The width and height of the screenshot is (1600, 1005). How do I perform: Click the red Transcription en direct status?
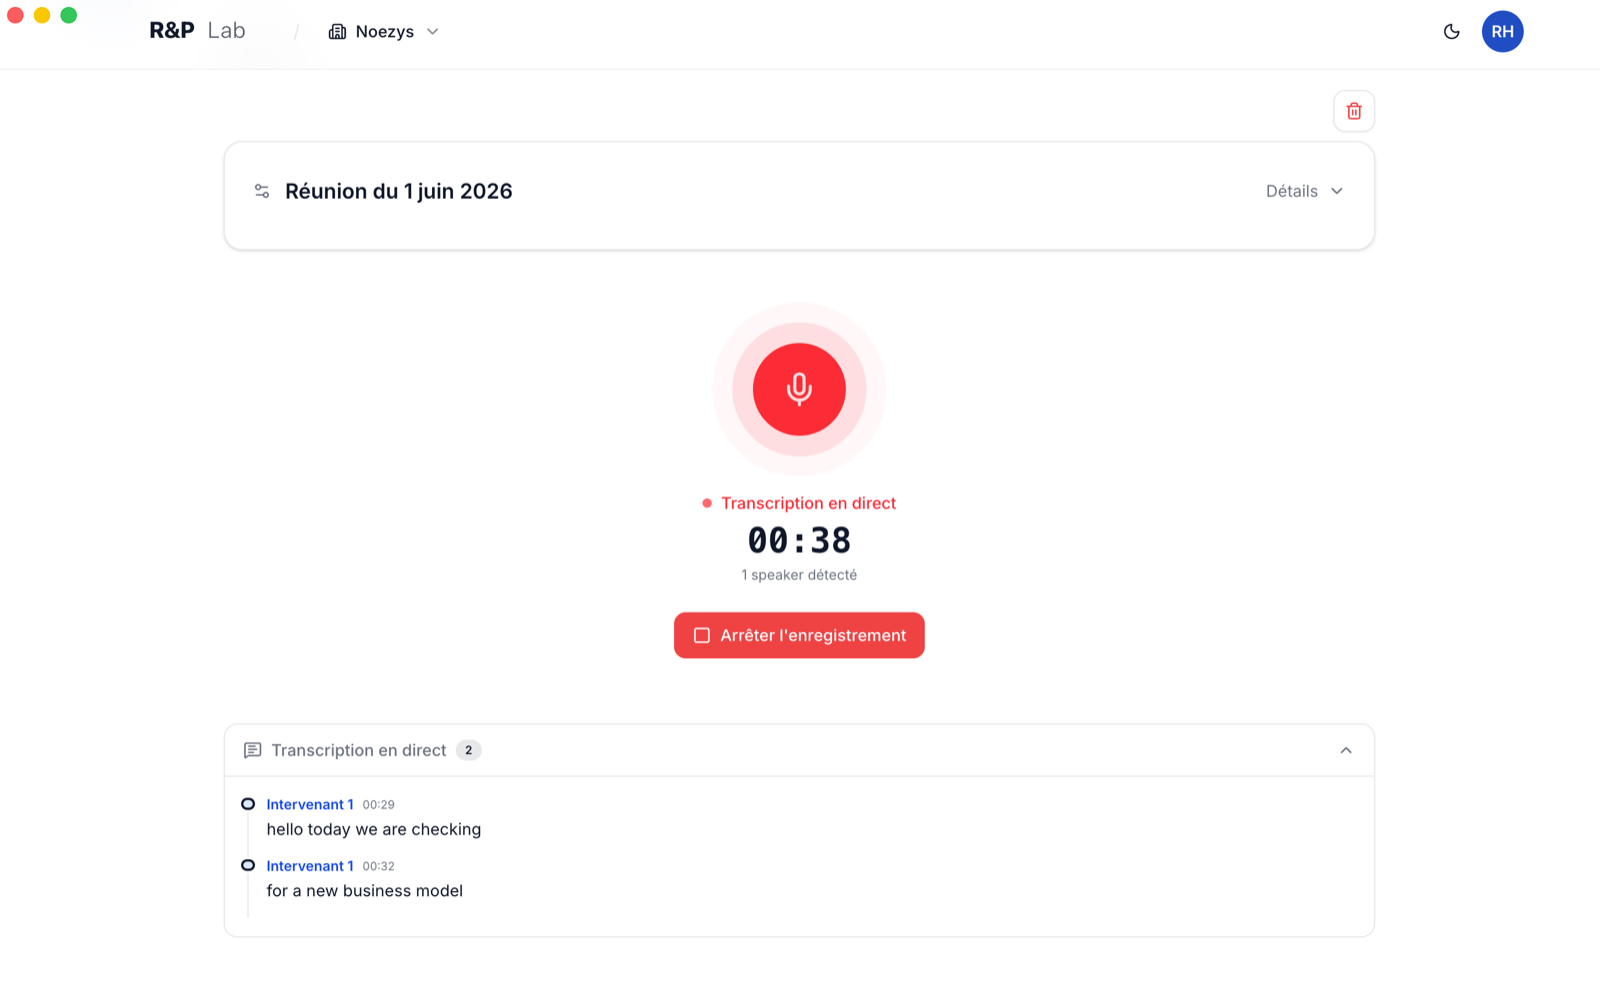(799, 503)
